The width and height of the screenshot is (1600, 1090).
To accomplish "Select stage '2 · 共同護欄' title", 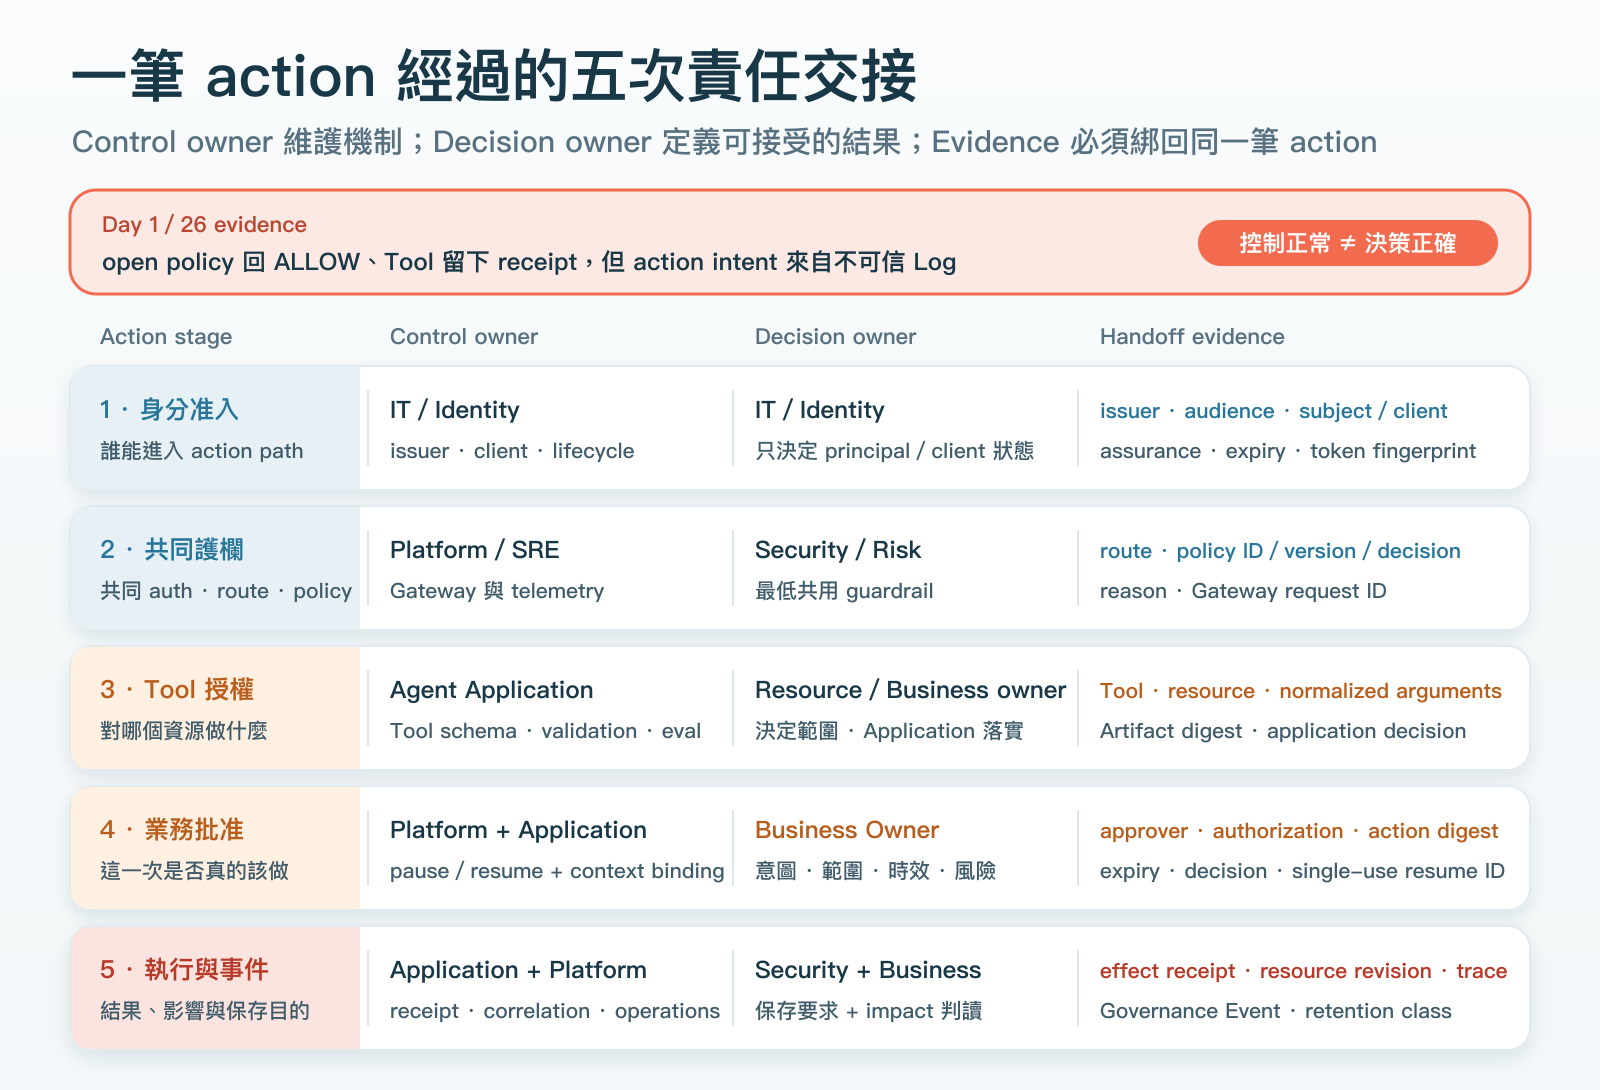I will (x=172, y=550).
